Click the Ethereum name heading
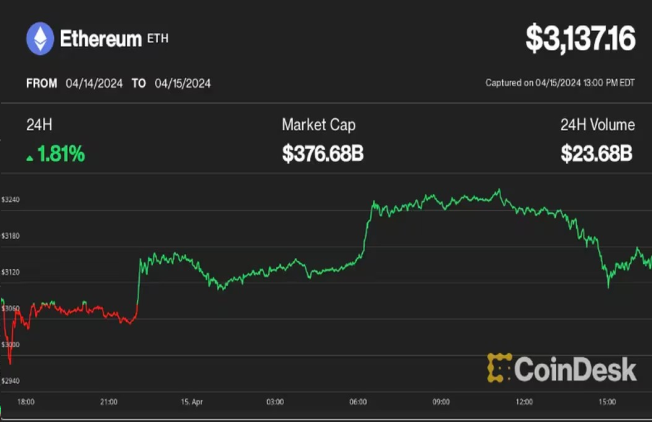The image size is (652, 422). tap(101, 39)
